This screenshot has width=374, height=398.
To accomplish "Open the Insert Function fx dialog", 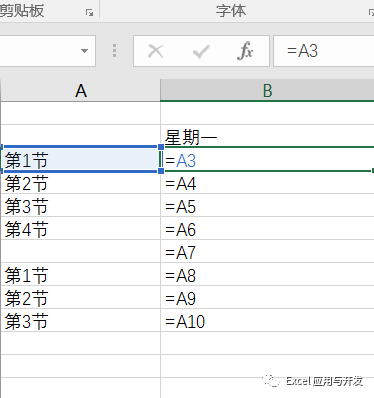I will tap(245, 51).
